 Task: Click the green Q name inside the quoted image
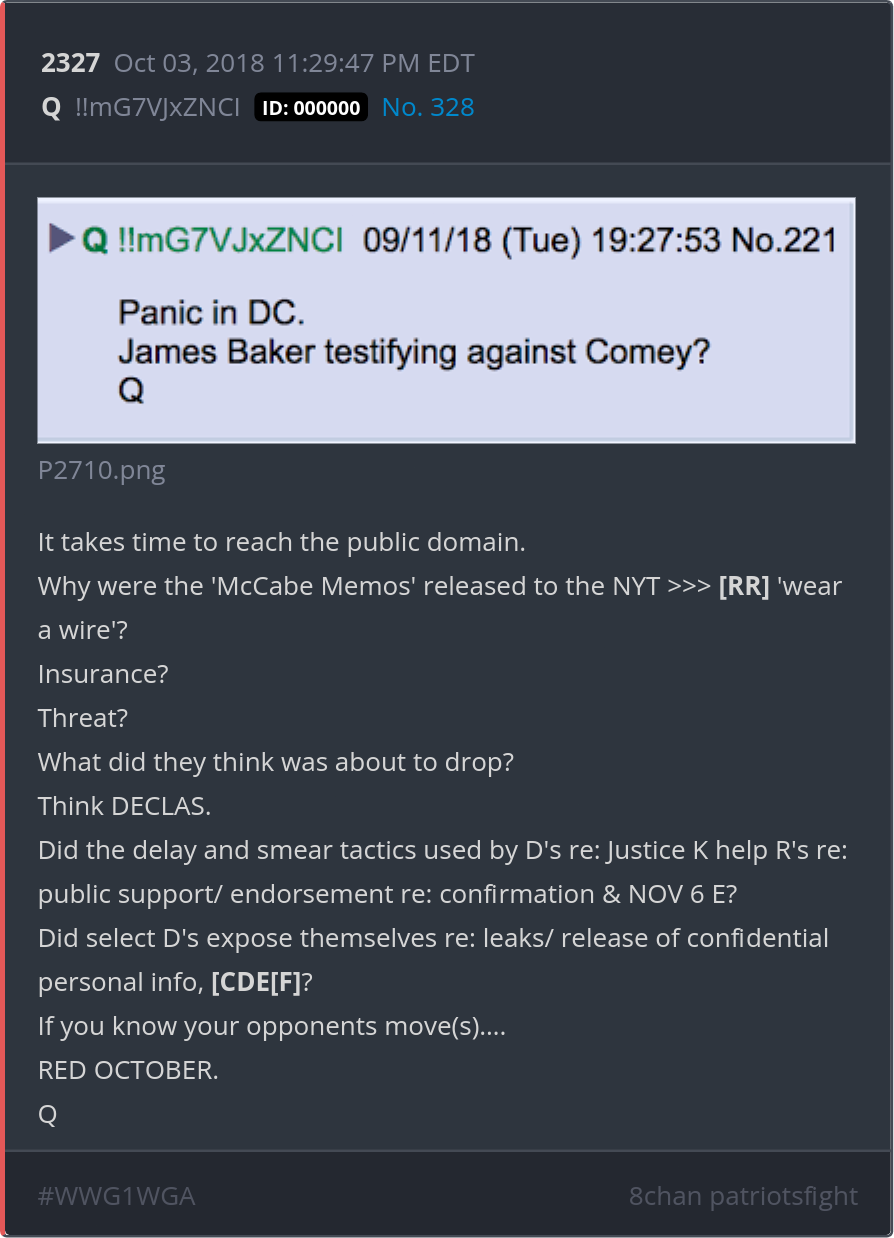95,239
